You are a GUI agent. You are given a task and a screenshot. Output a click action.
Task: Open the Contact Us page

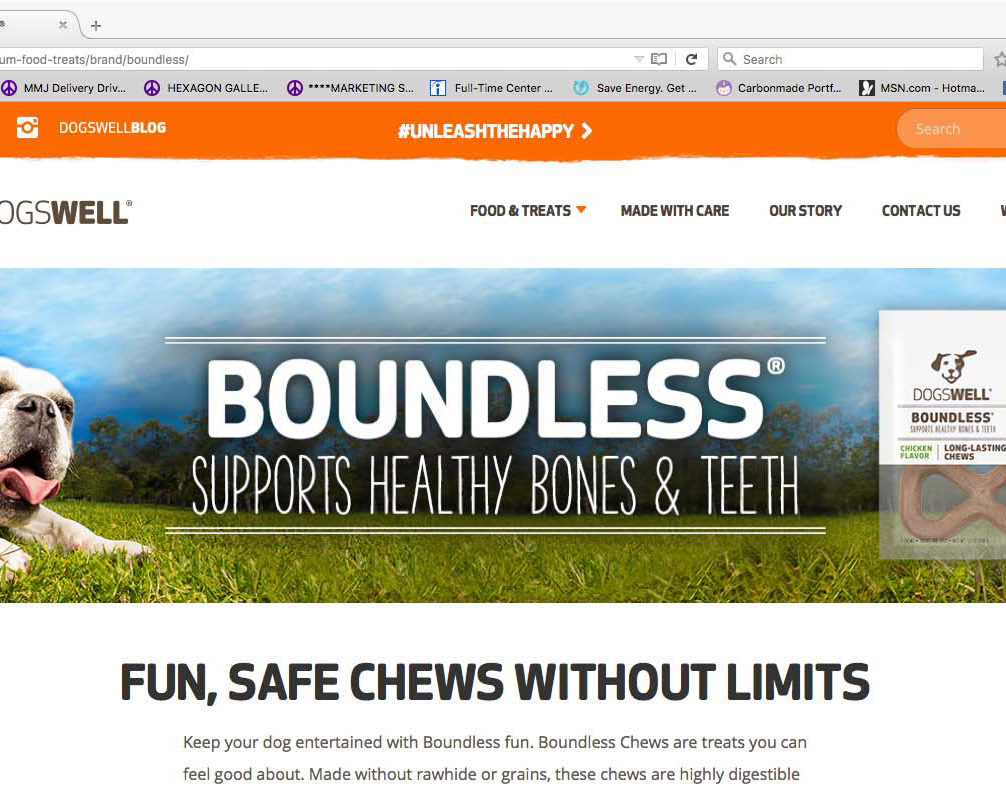pyautogui.click(x=921, y=210)
